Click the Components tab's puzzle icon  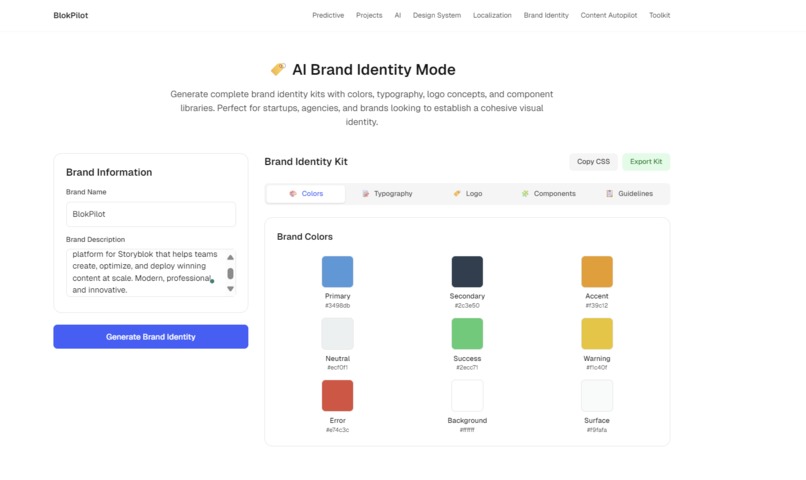tap(525, 194)
